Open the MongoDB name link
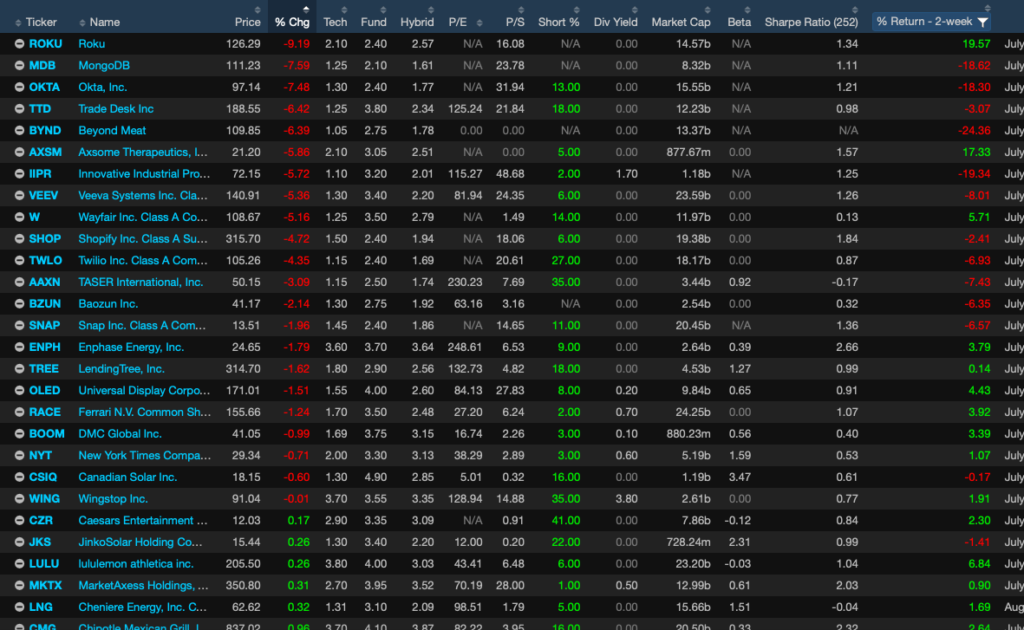The height and width of the screenshot is (630, 1024). (x=104, y=65)
